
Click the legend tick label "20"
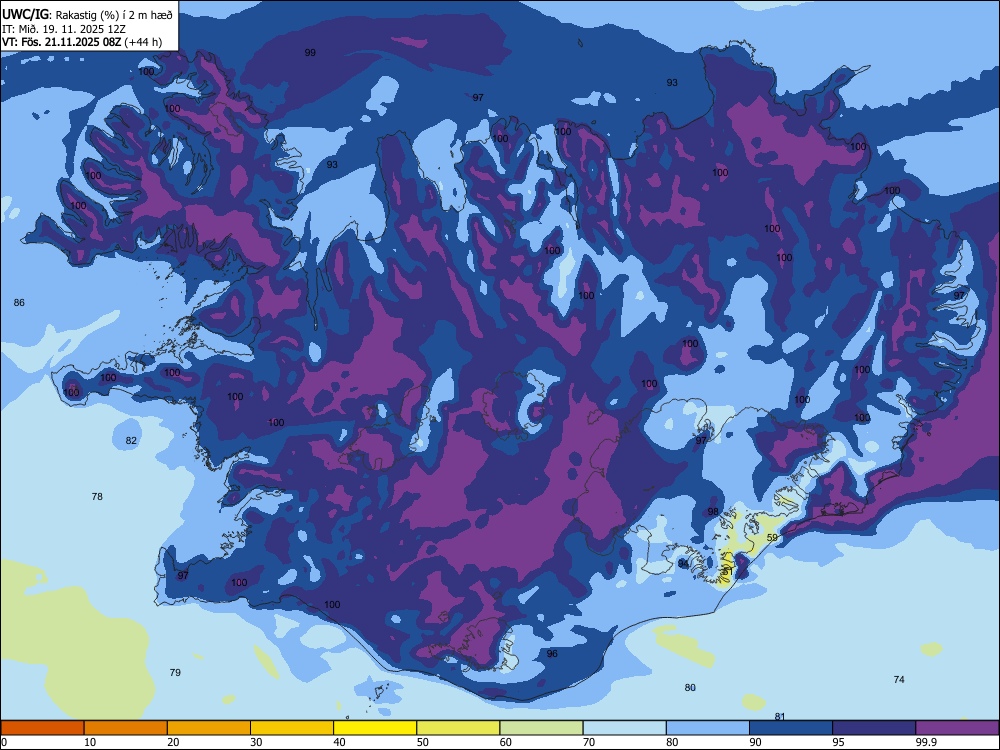[x=173, y=742]
